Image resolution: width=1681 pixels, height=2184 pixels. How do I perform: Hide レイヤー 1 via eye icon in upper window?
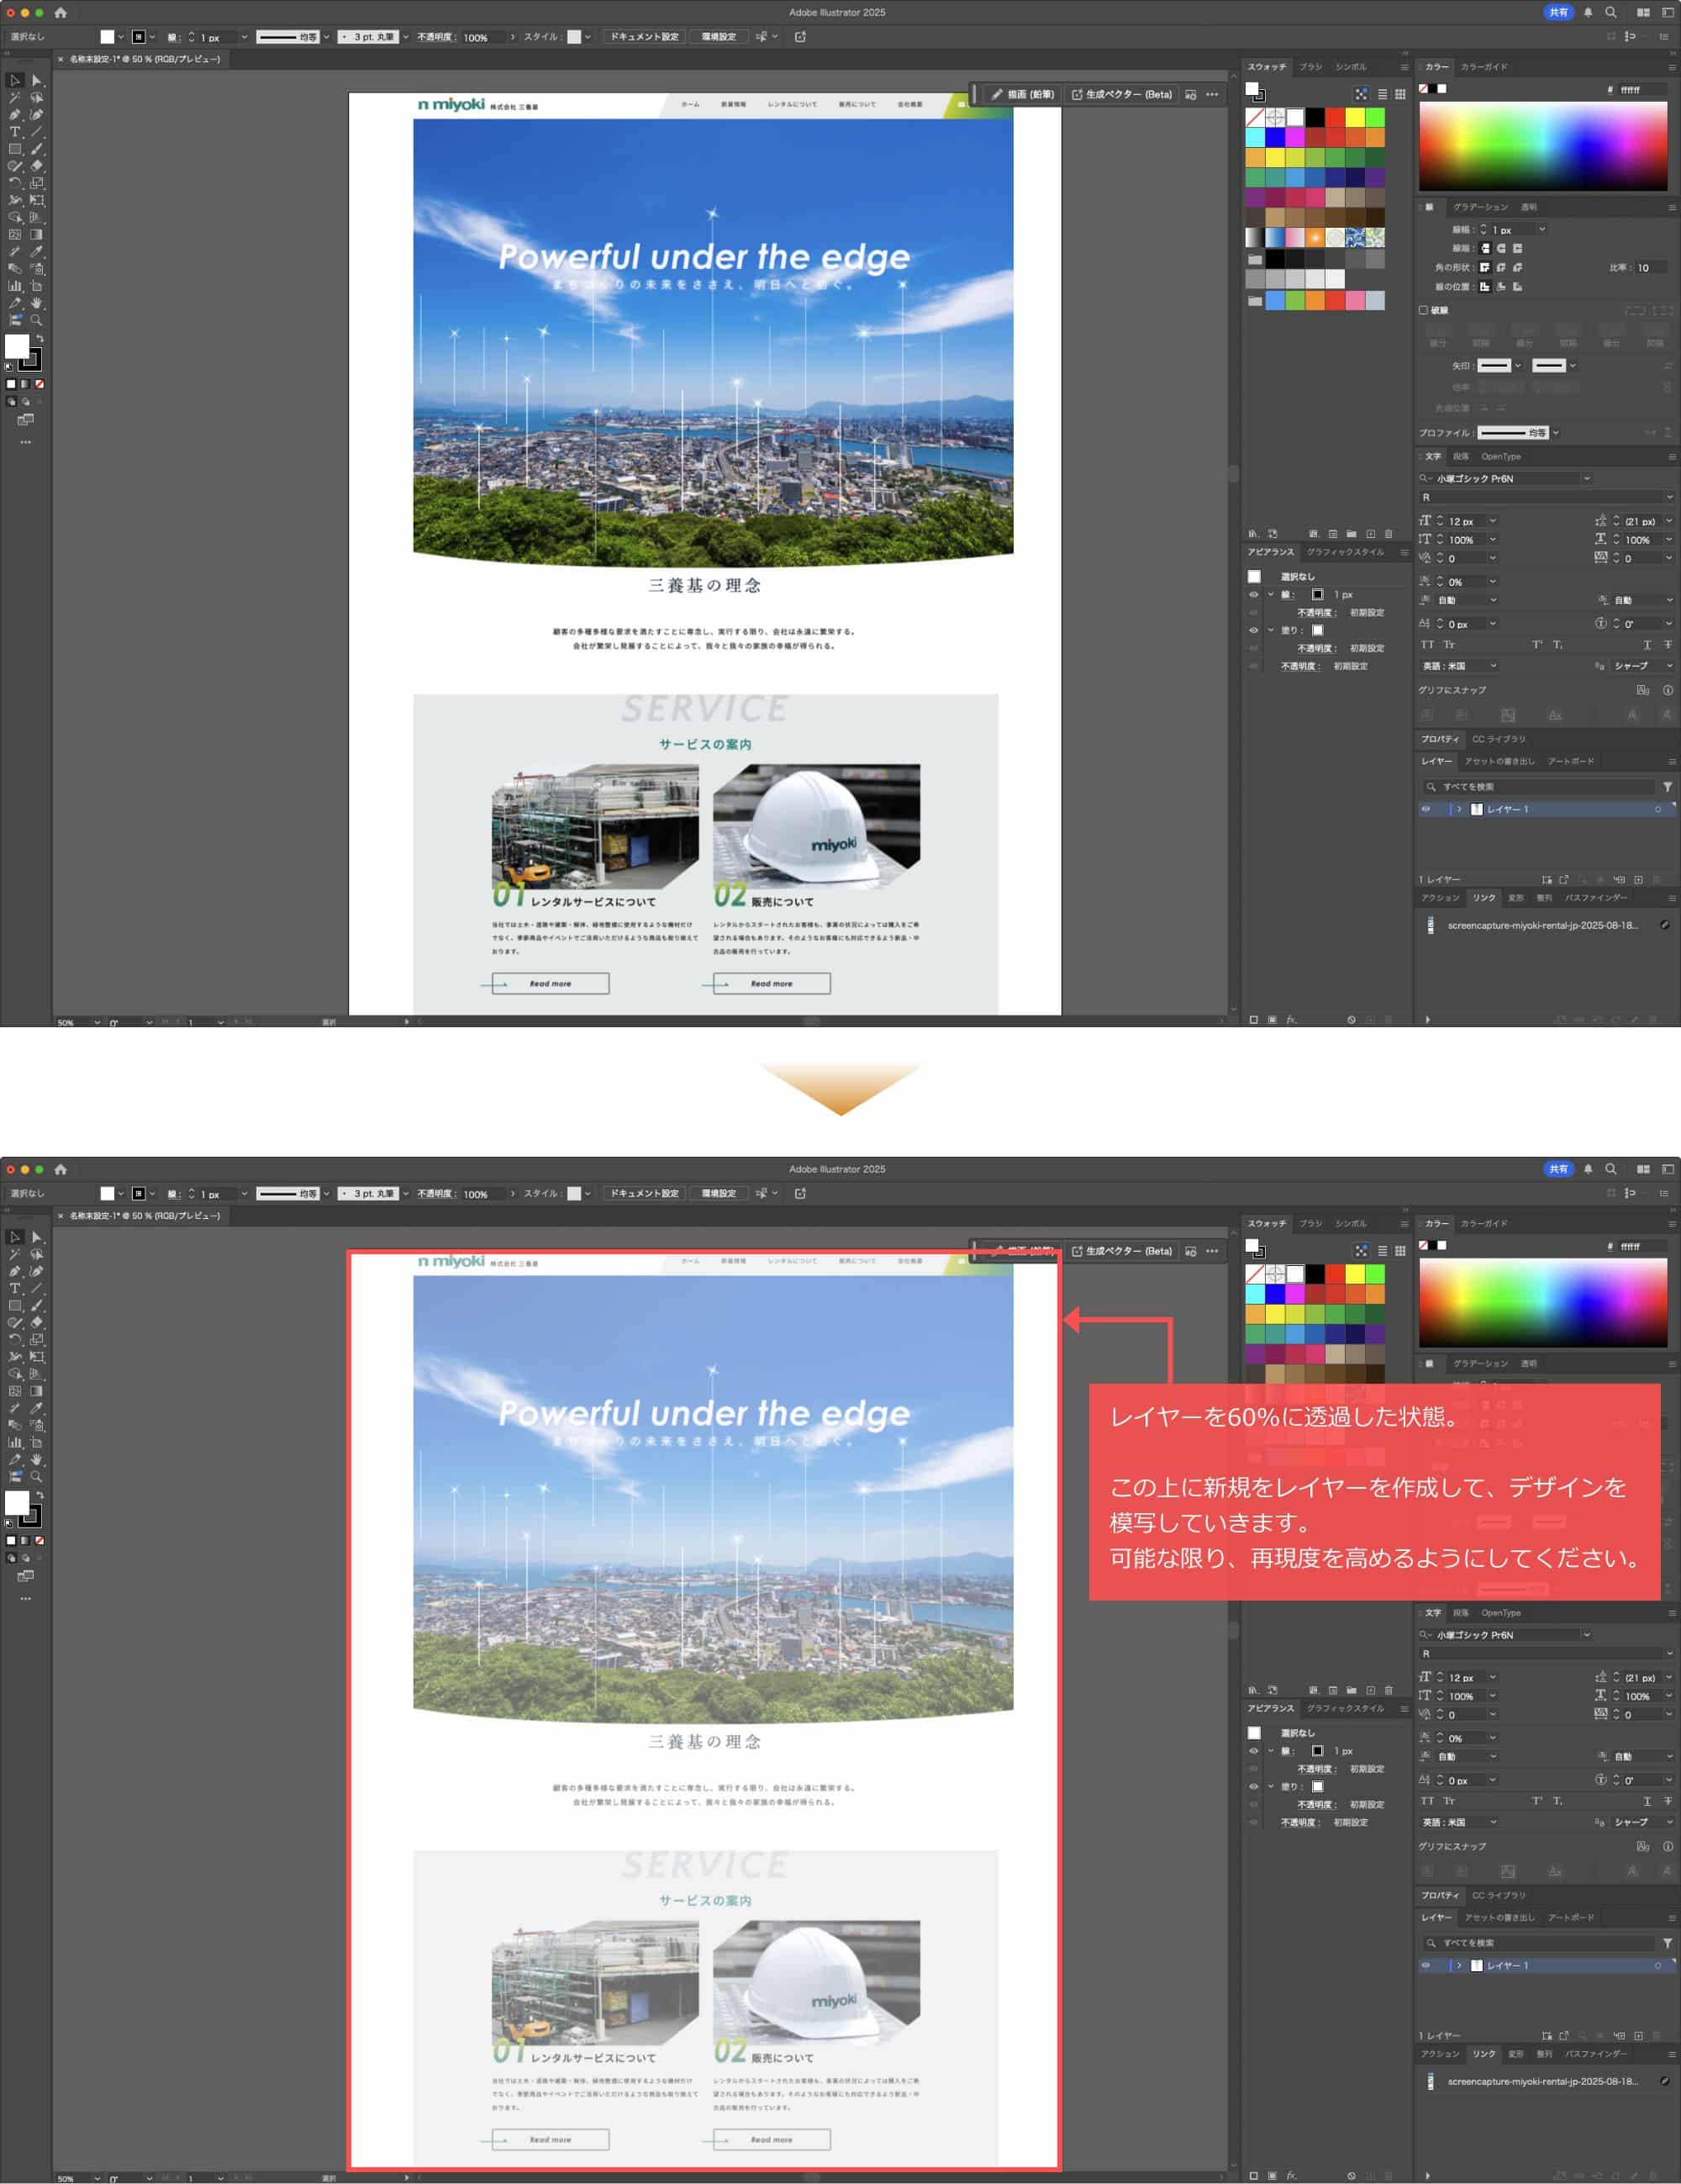point(1426,809)
